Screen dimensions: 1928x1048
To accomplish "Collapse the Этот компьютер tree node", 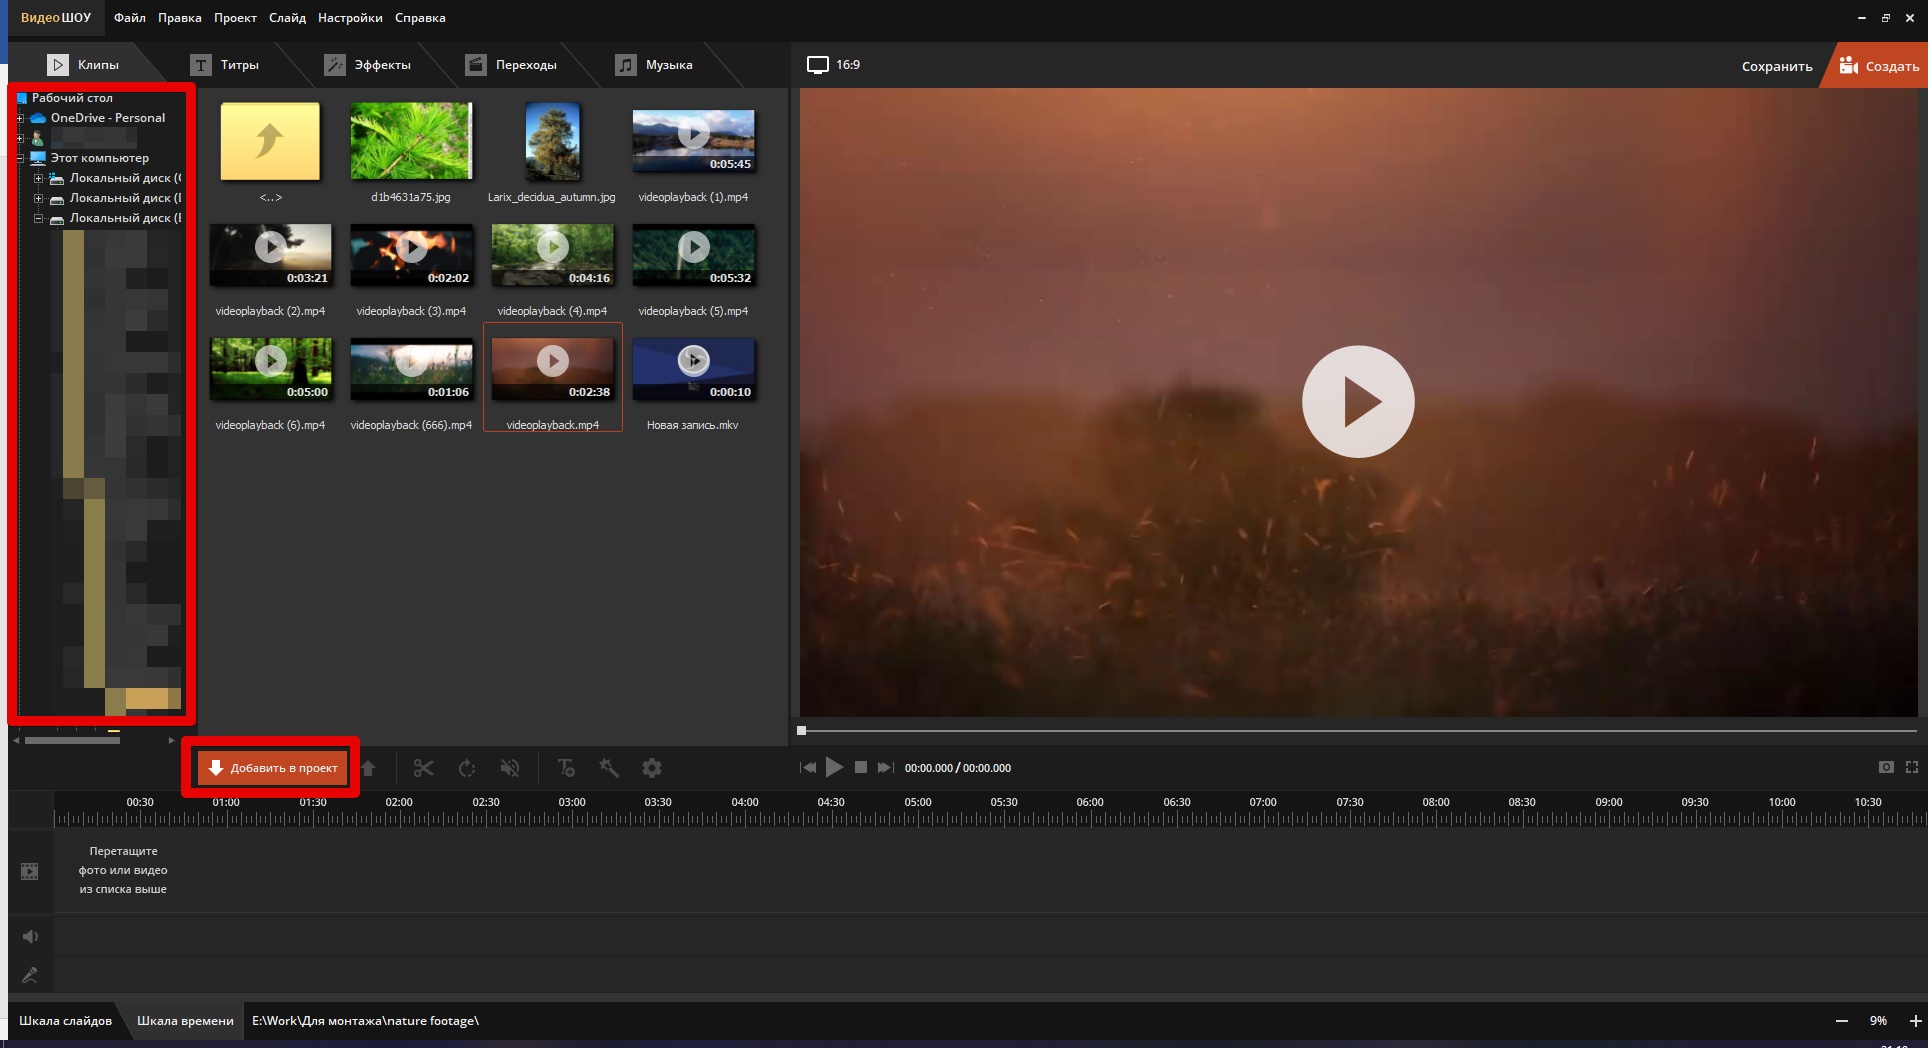I will pyautogui.click(x=20, y=158).
